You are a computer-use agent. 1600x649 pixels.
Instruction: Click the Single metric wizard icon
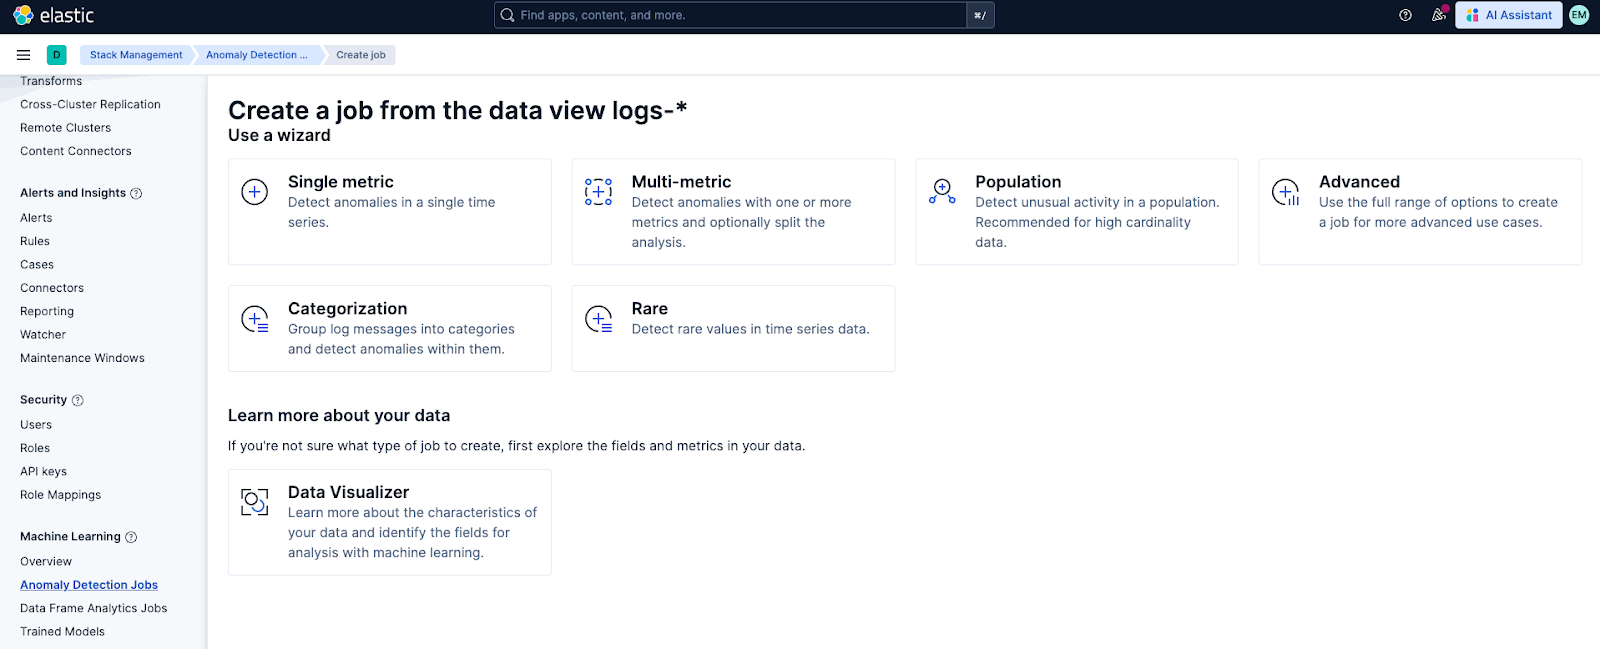(x=255, y=192)
